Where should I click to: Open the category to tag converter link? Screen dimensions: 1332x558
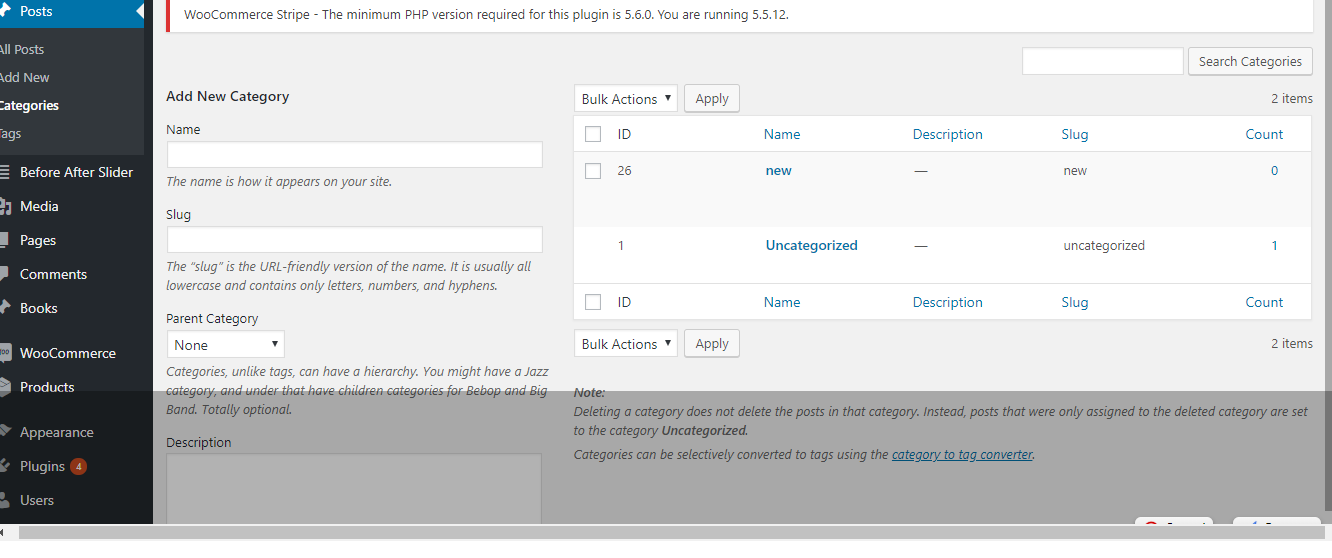pos(962,454)
